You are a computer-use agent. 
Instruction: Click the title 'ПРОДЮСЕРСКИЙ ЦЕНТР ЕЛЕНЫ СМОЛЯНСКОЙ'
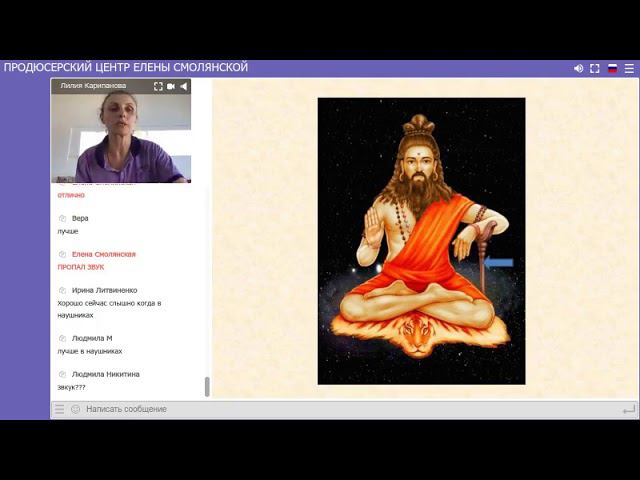point(126,67)
